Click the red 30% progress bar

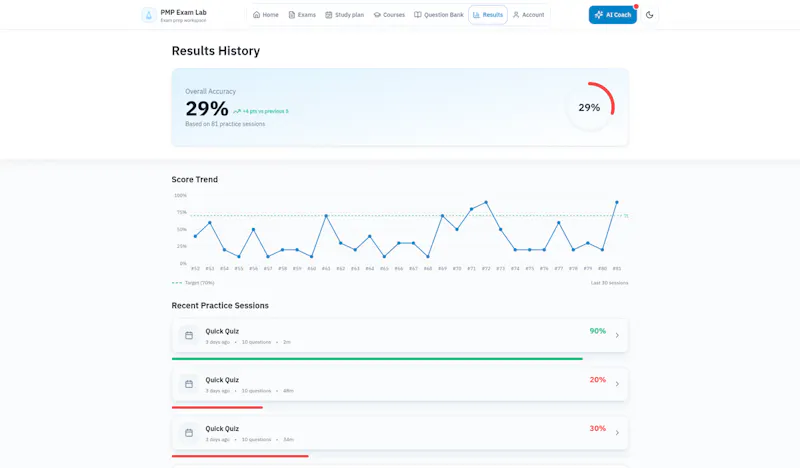pyautogui.click(x=240, y=456)
